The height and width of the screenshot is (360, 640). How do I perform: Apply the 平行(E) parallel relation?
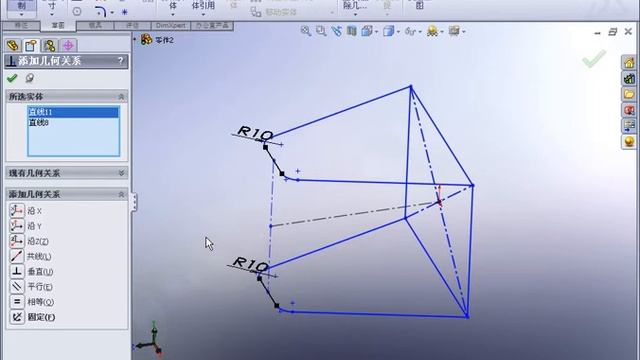pos(31,287)
